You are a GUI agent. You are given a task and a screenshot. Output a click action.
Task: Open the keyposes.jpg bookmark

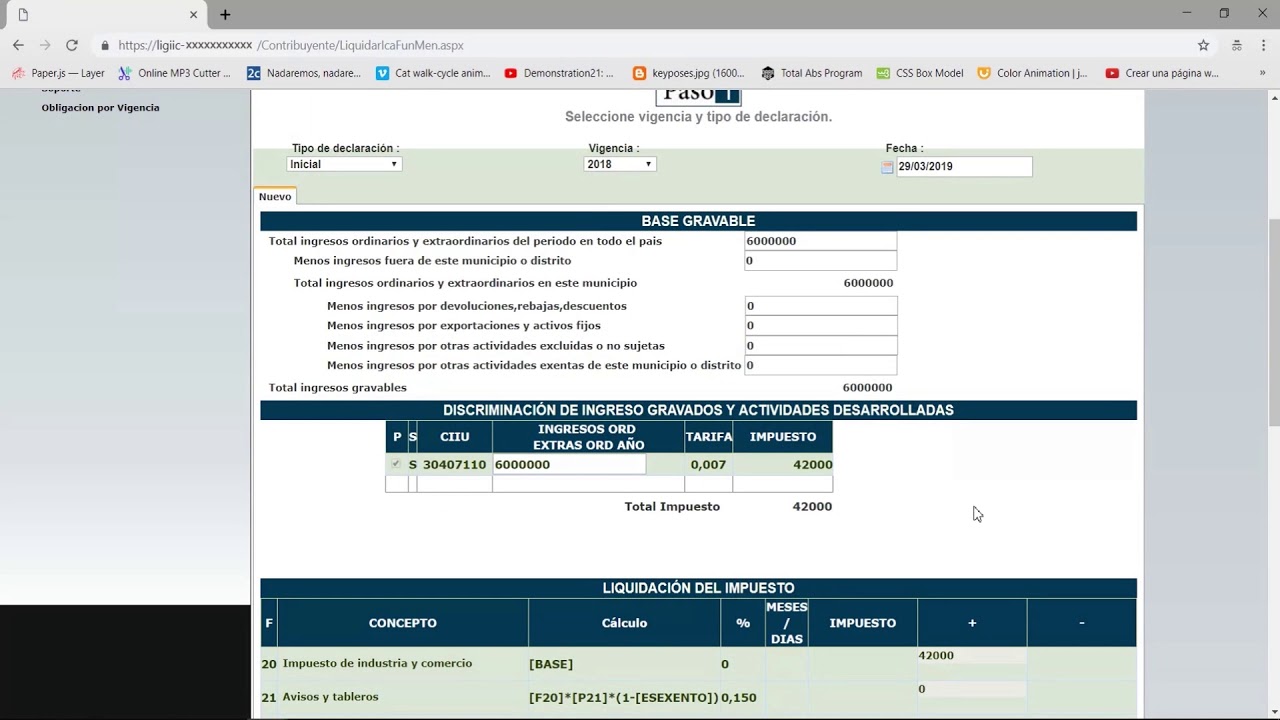[689, 73]
